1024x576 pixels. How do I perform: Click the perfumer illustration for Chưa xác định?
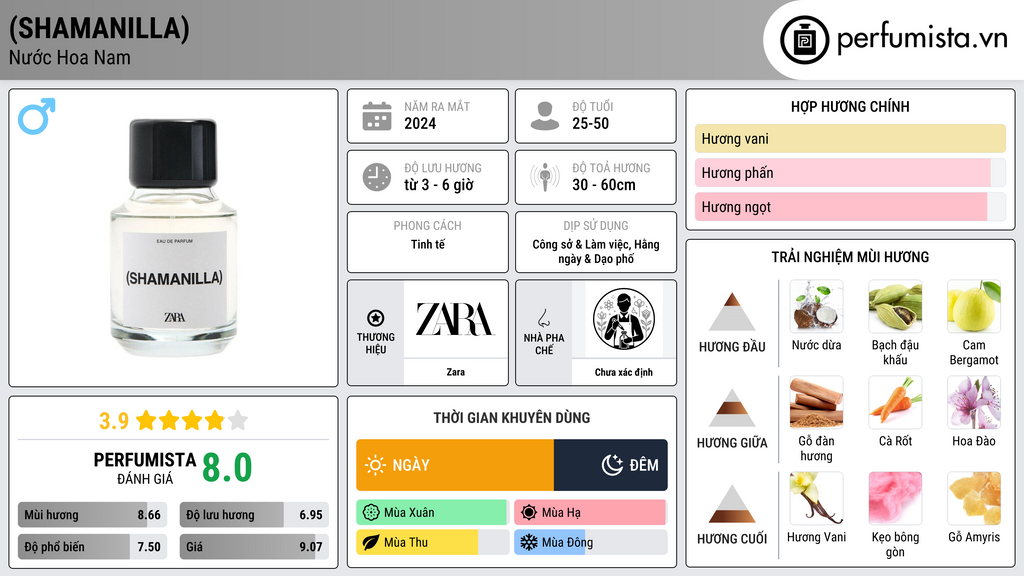point(624,319)
